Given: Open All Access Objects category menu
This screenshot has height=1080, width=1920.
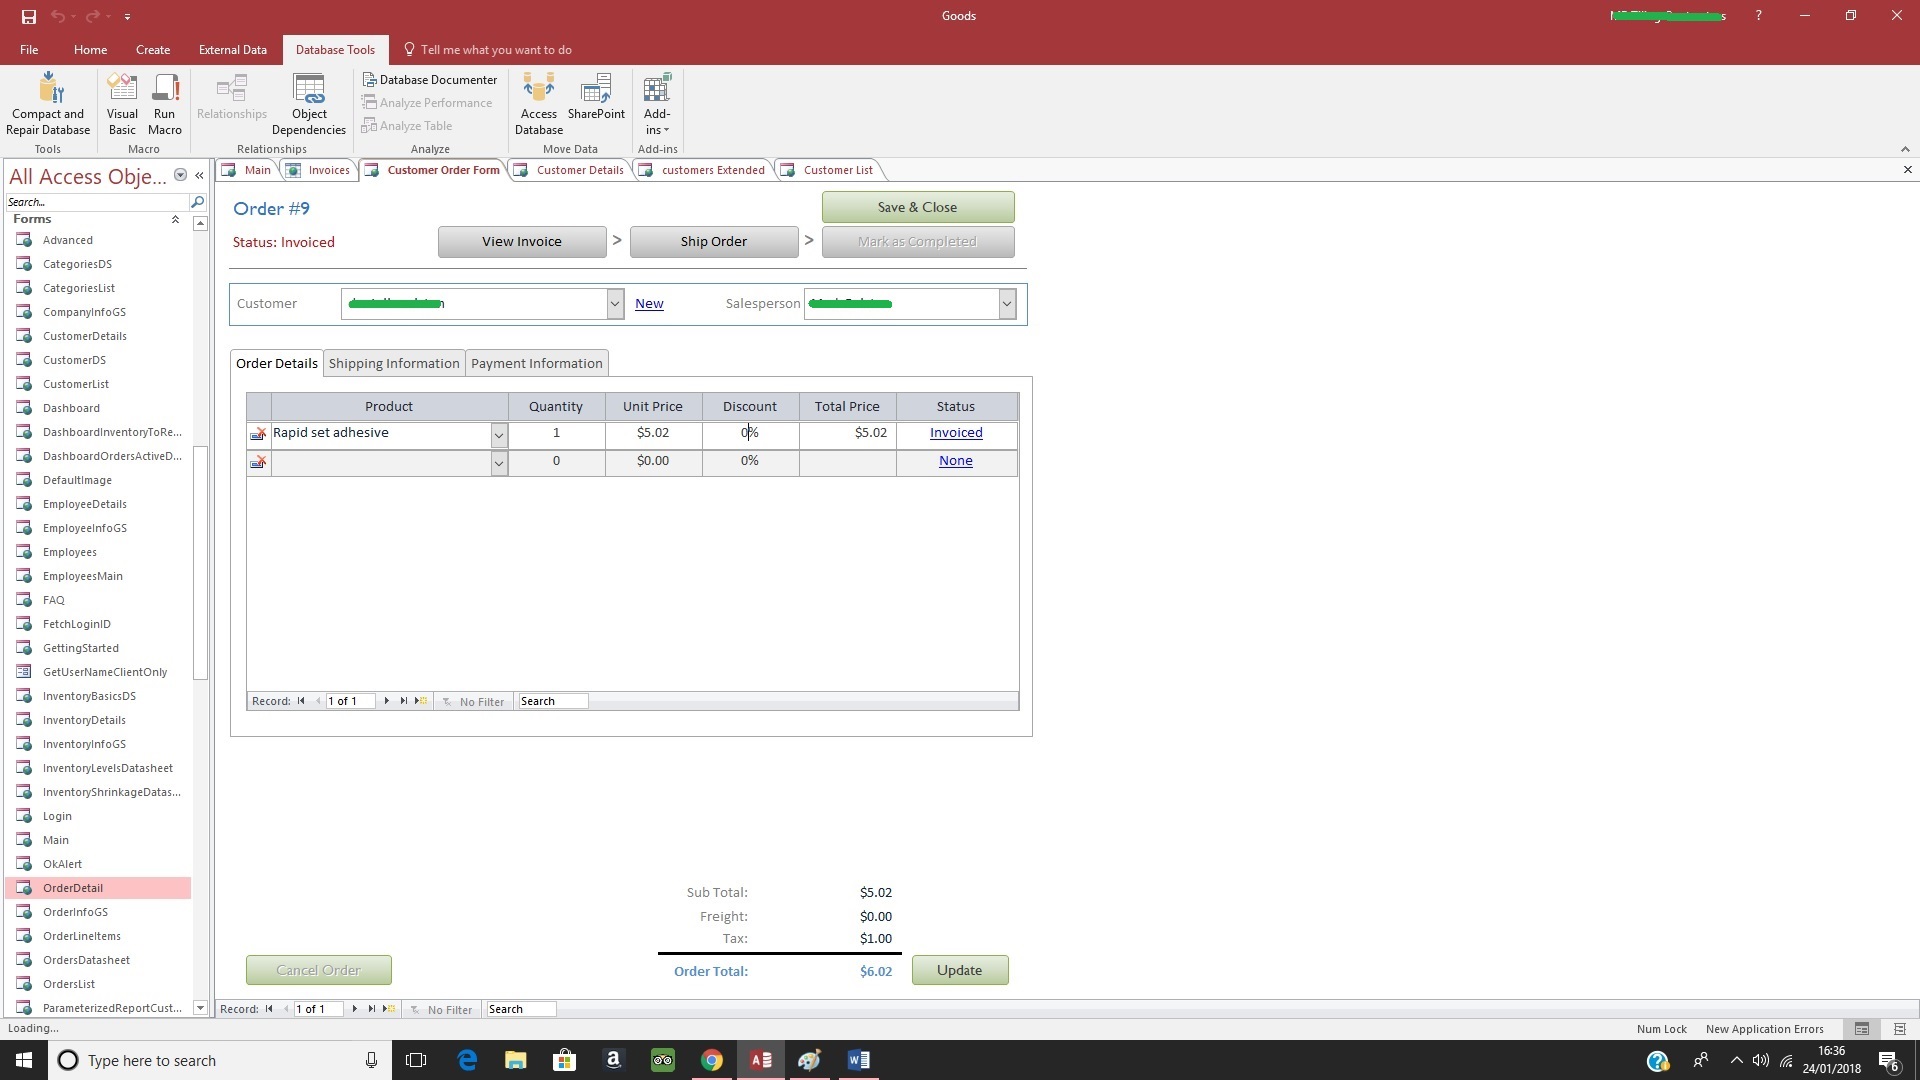Looking at the screenshot, I should [x=180, y=175].
